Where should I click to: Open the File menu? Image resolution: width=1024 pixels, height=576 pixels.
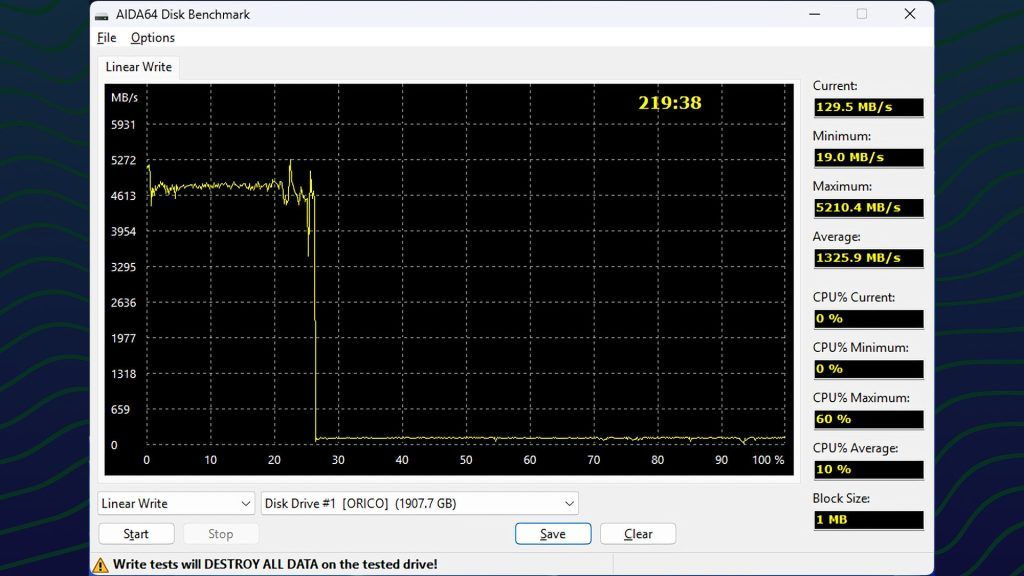(106, 38)
